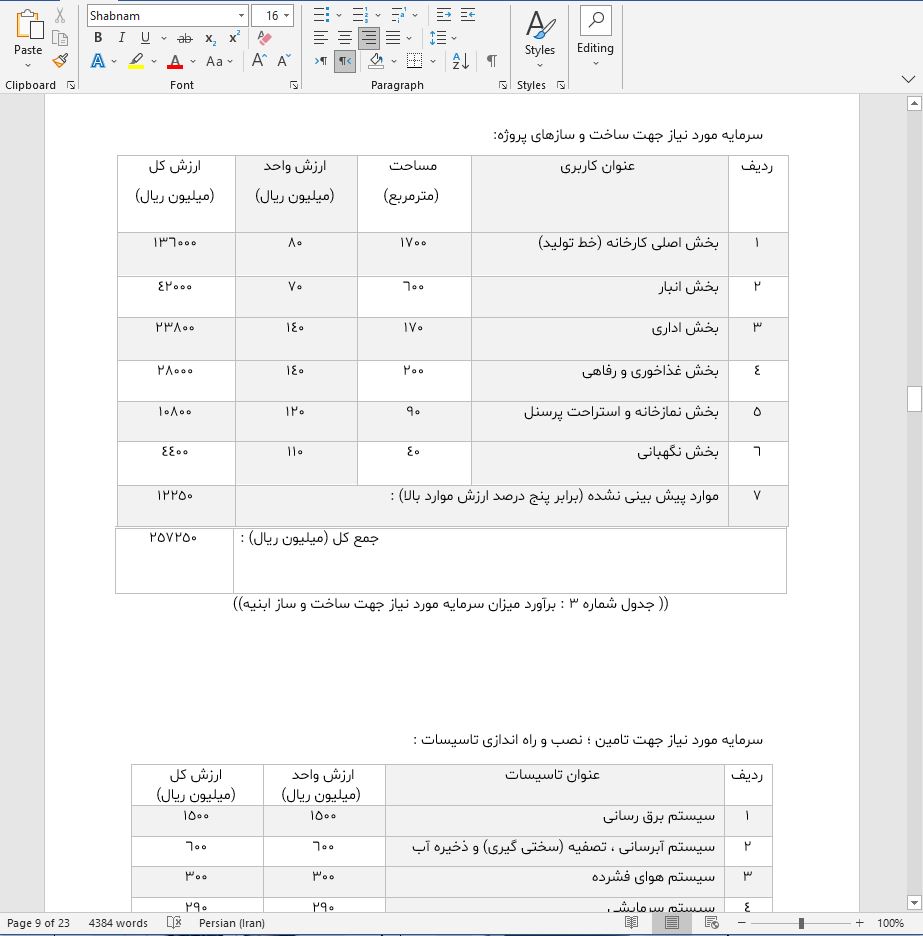Viewport: 923px width, 936px height.
Task: Open the Styles gallery button
Action: click(x=540, y=38)
